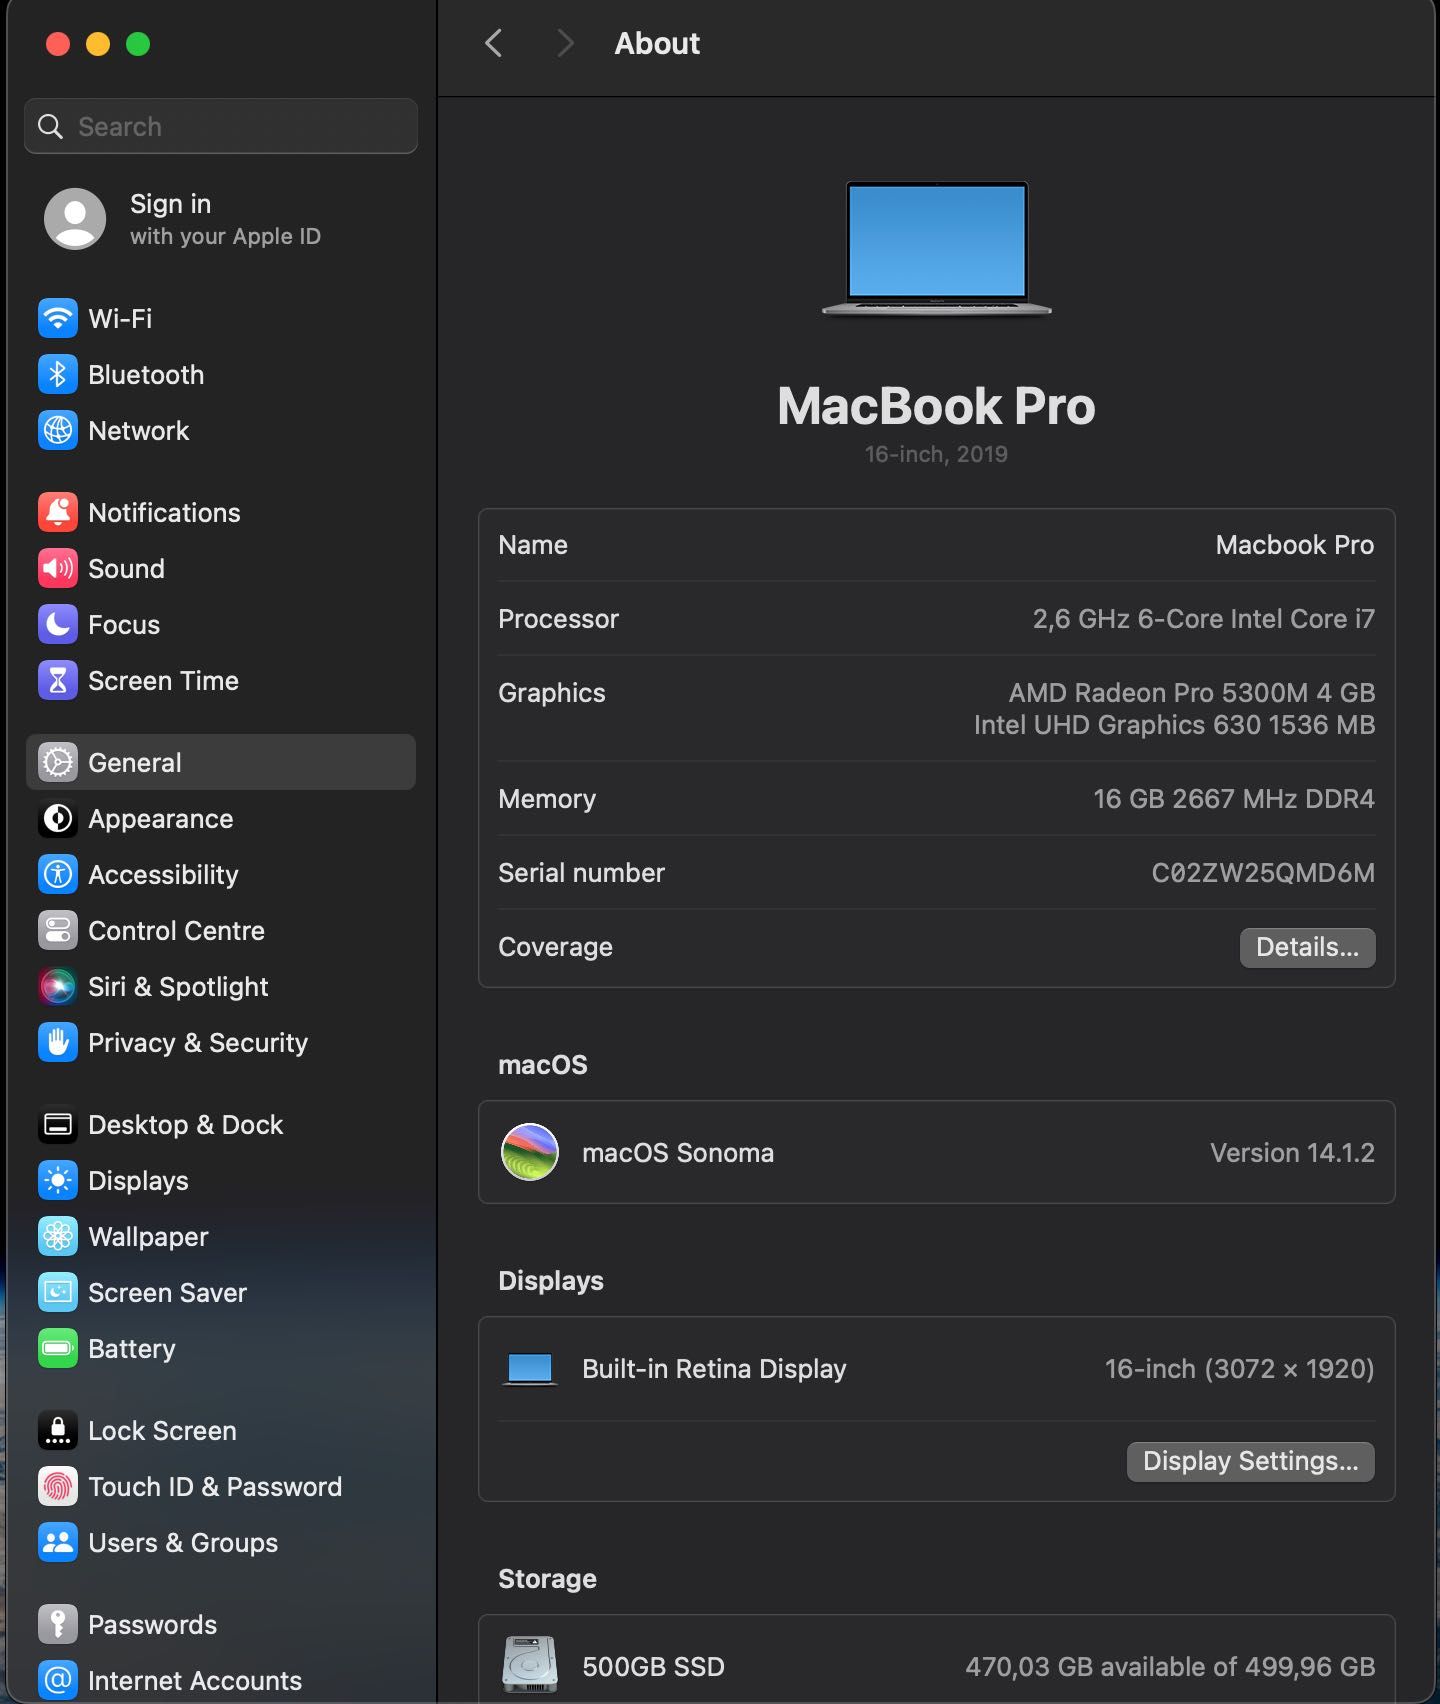The image size is (1440, 1704).
Task: Open Appearance icon in sidebar
Action: (x=58, y=819)
